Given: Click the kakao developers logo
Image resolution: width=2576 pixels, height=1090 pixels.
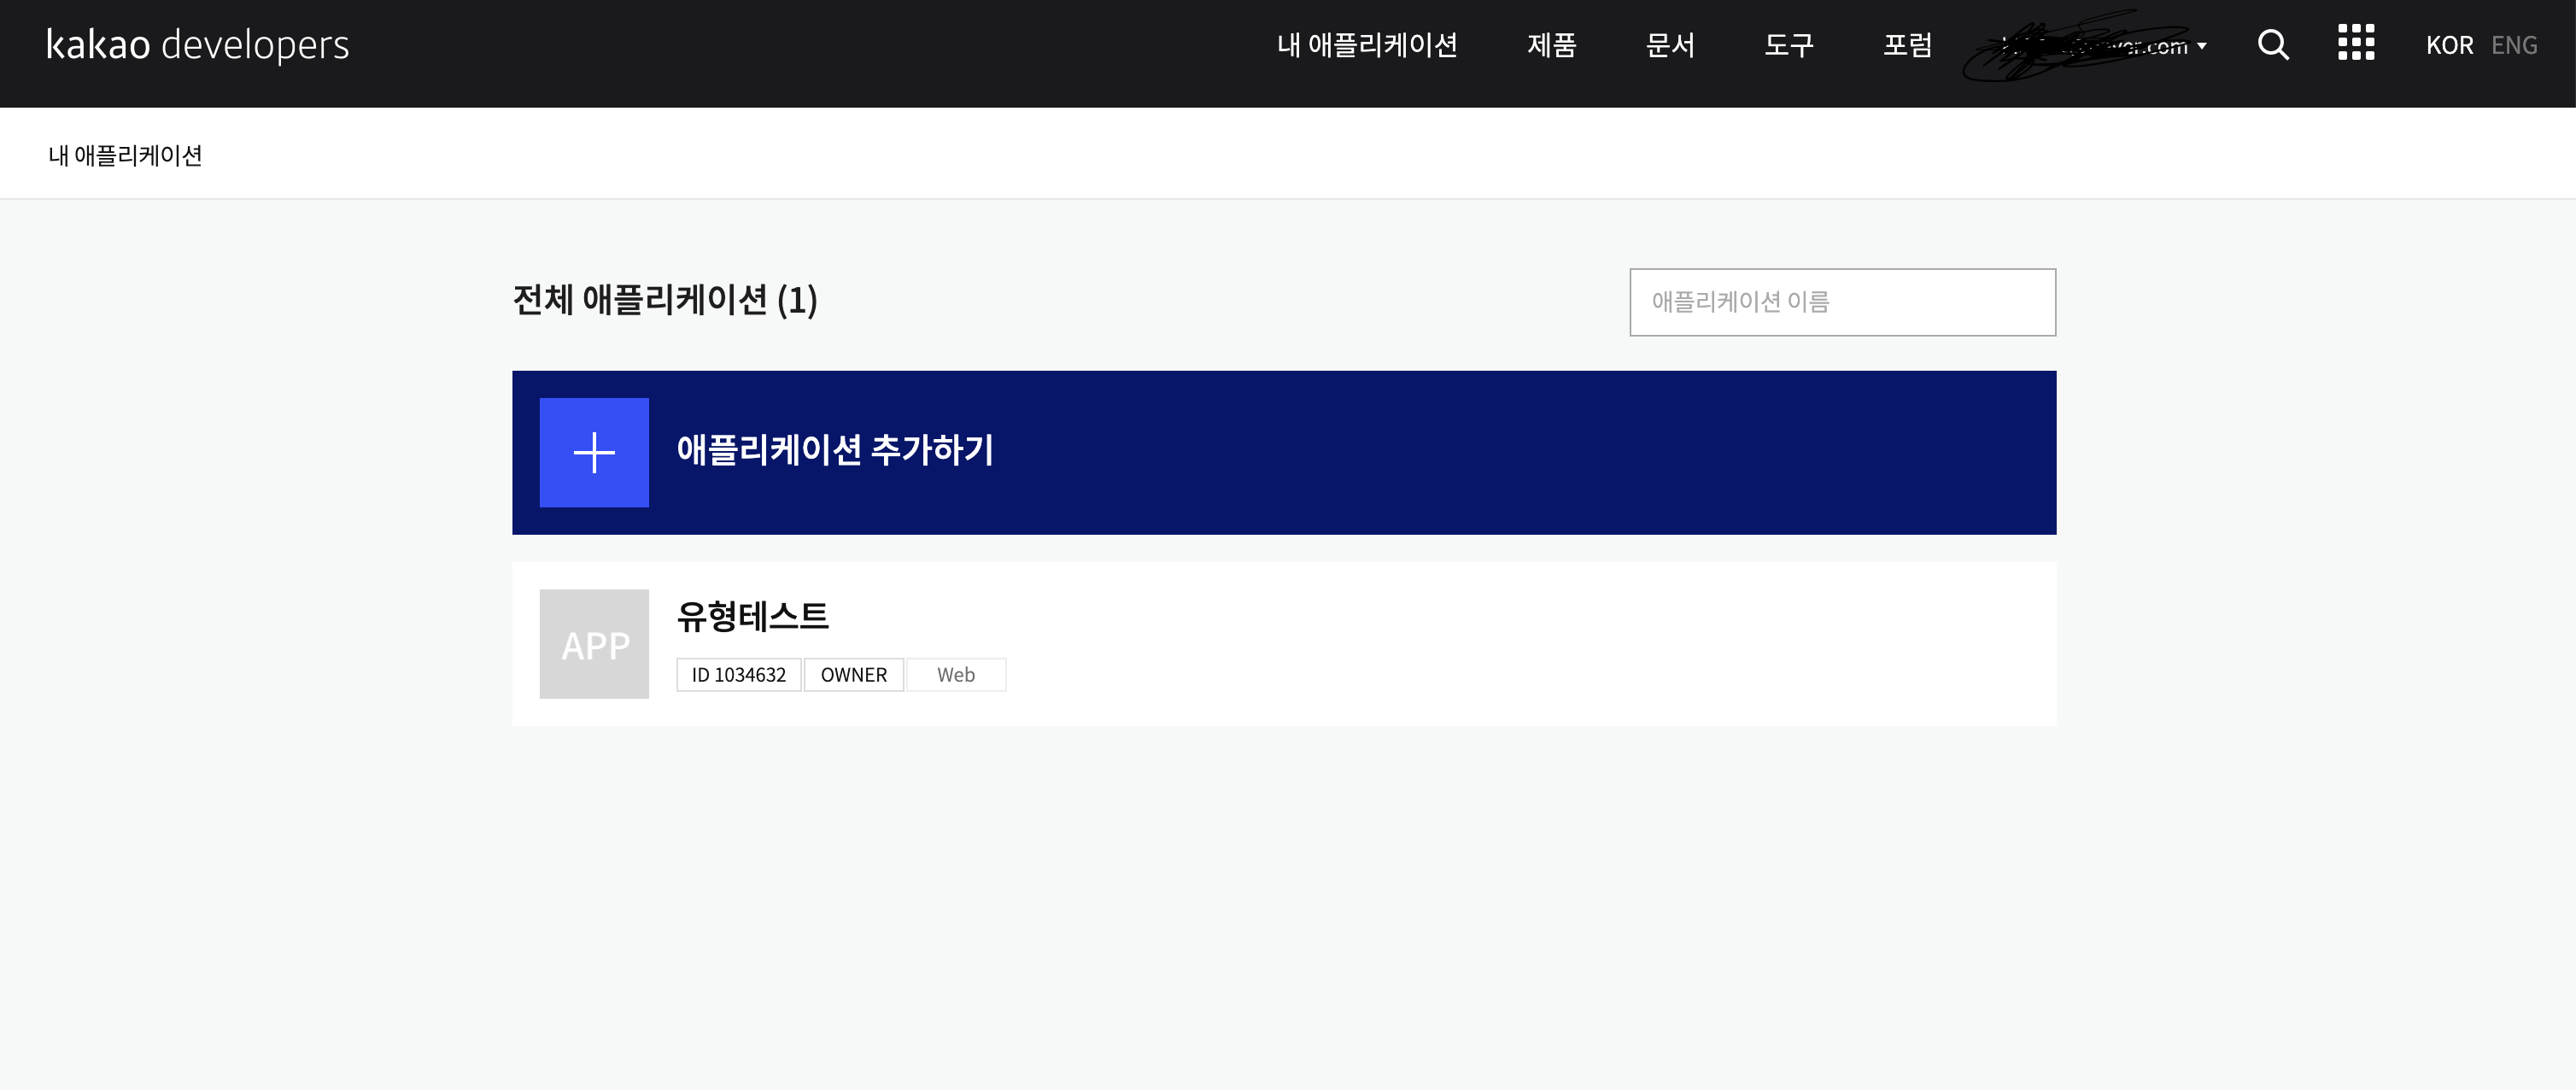Looking at the screenshot, I should tap(198, 45).
